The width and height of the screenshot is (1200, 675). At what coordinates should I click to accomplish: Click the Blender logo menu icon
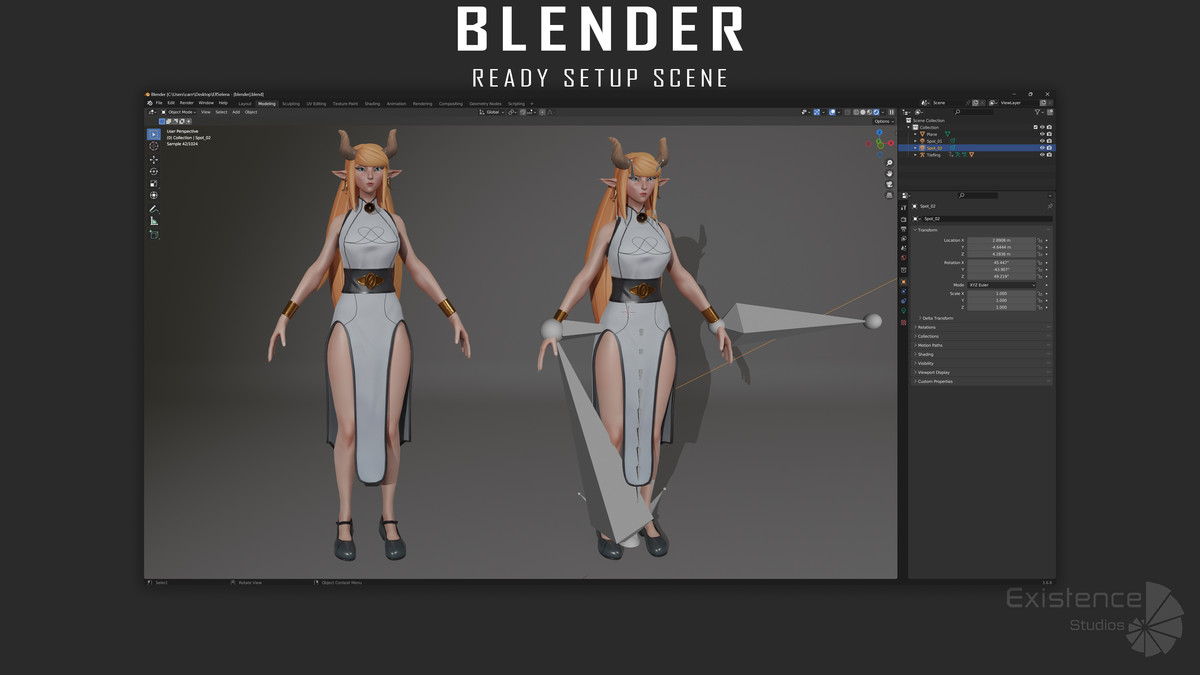point(149,103)
